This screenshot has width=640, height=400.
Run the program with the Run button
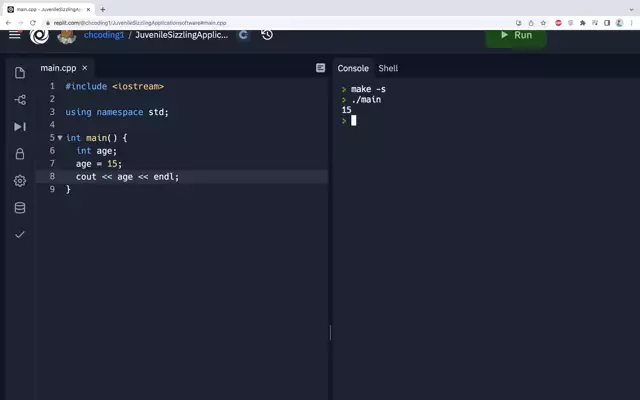(516, 36)
